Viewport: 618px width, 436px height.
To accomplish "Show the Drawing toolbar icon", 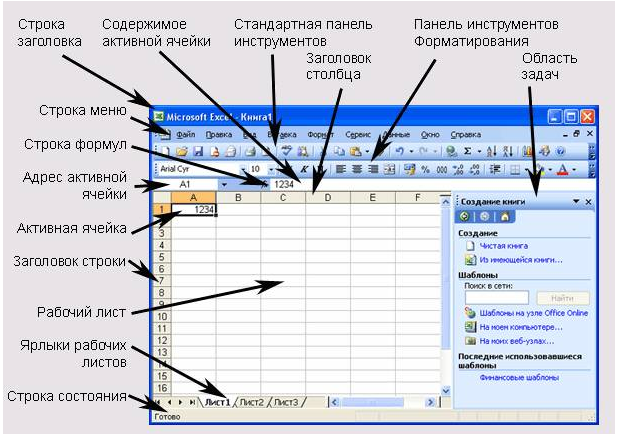I will (x=544, y=151).
